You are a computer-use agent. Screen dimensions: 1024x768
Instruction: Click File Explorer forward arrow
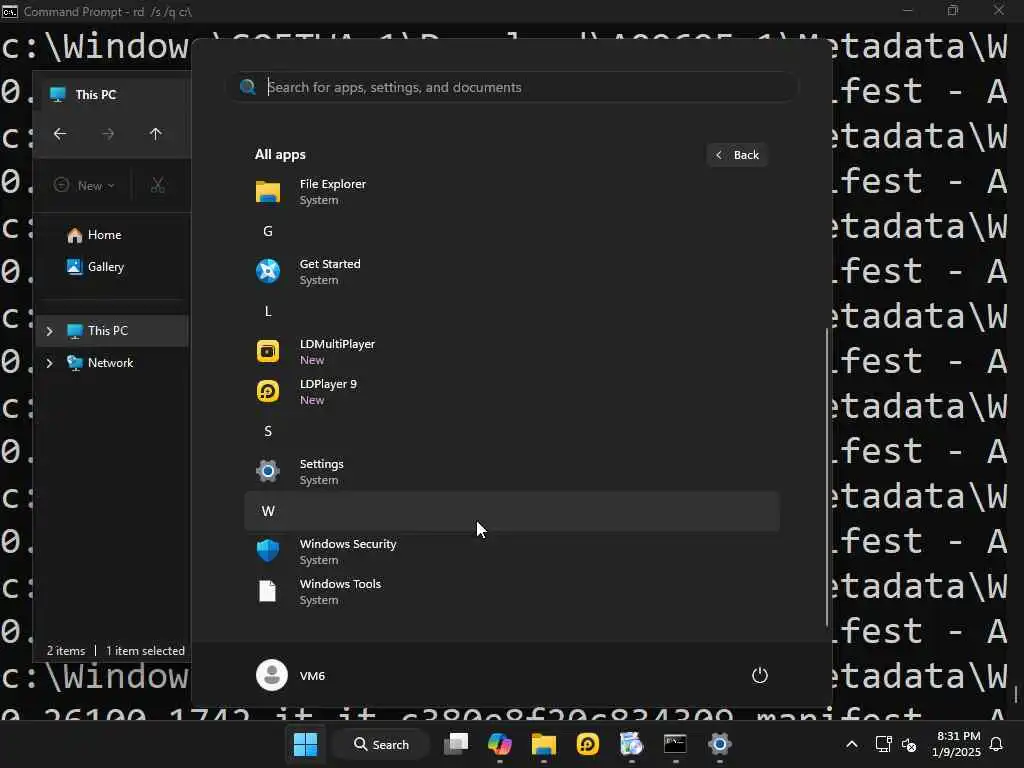tap(108, 134)
